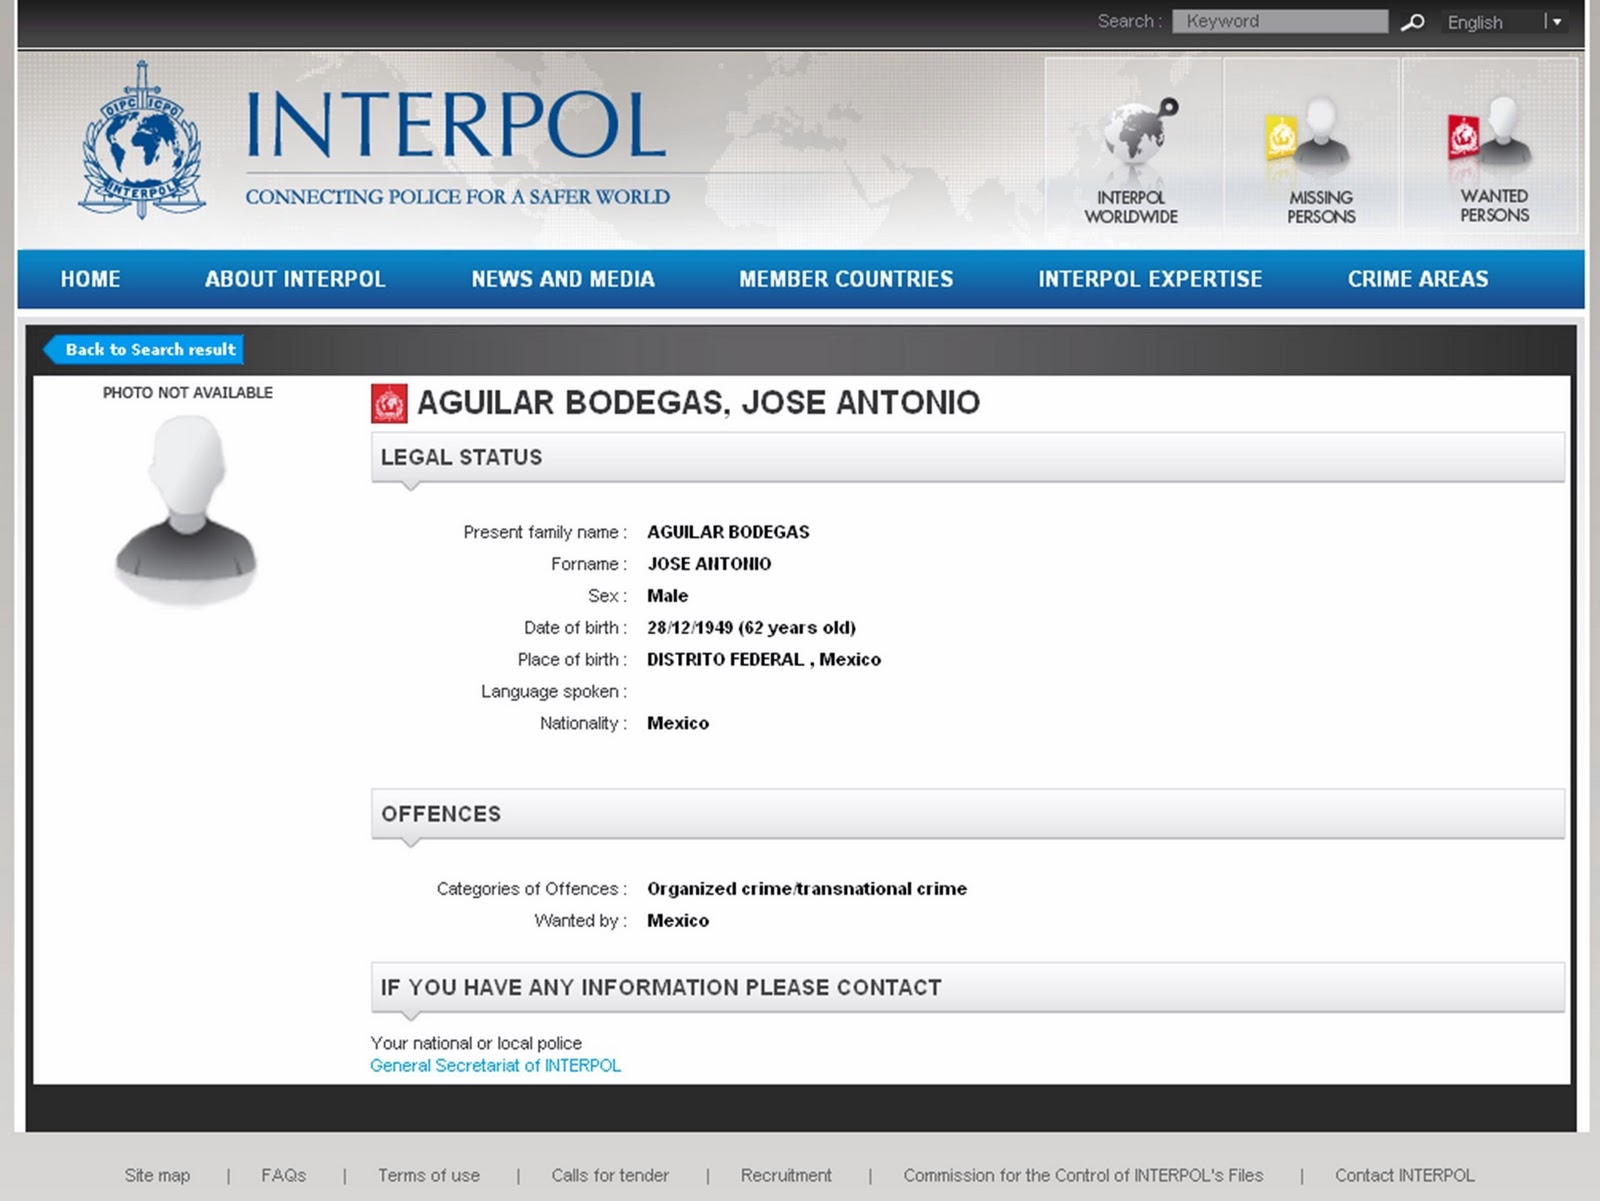Open the Interpol Expertise menu
1600x1201 pixels.
[x=1150, y=279]
